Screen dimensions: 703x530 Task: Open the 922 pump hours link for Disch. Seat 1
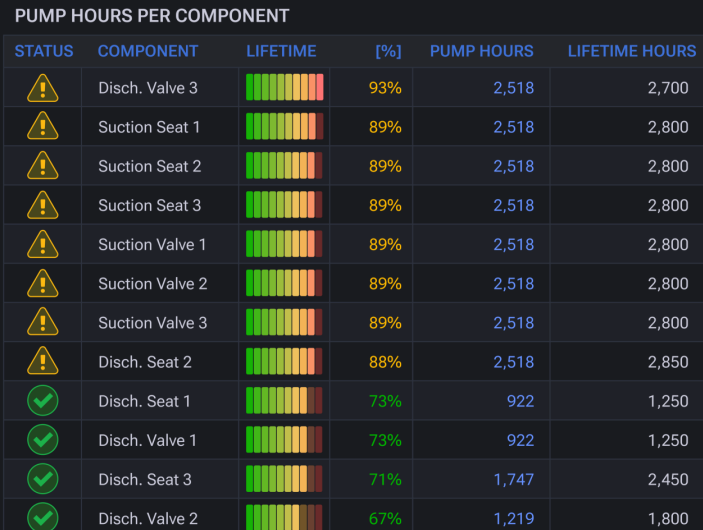point(520,401)
